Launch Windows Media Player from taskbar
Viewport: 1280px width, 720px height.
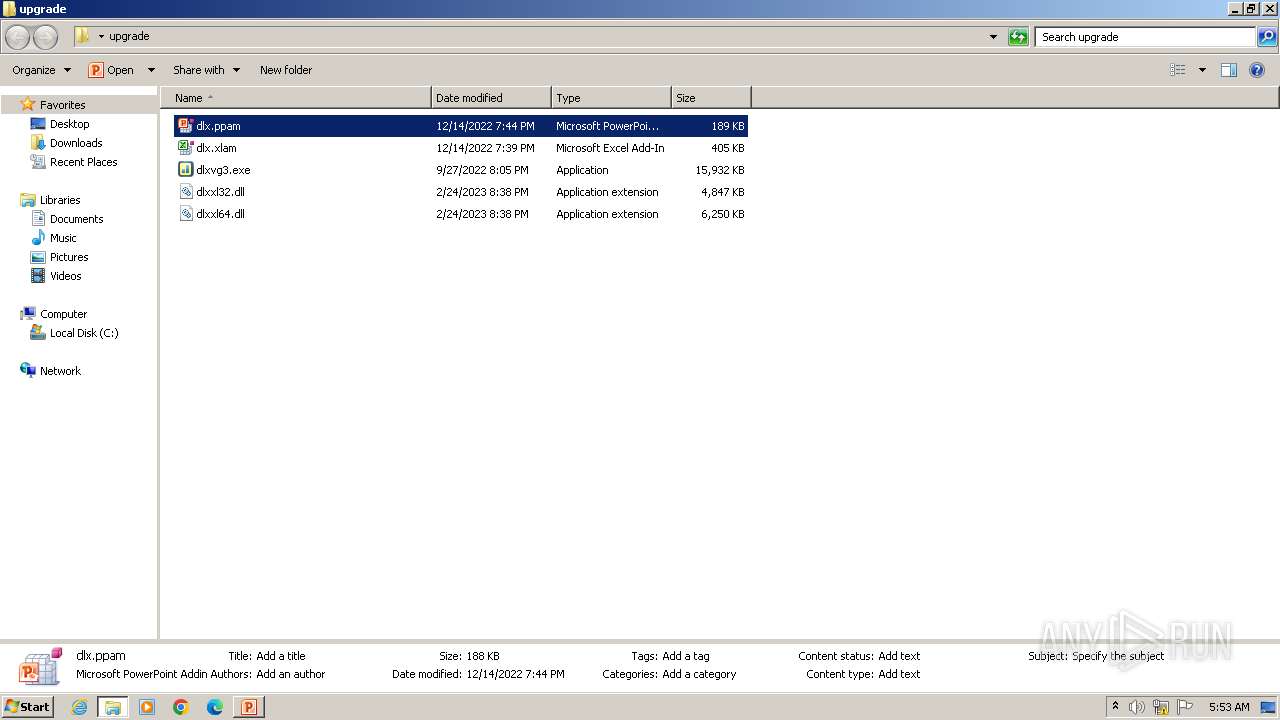pos(147,707)
